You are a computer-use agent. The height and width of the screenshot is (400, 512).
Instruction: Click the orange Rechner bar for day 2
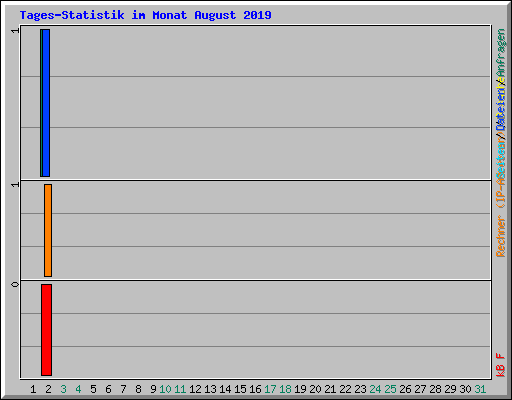[48, 230]
